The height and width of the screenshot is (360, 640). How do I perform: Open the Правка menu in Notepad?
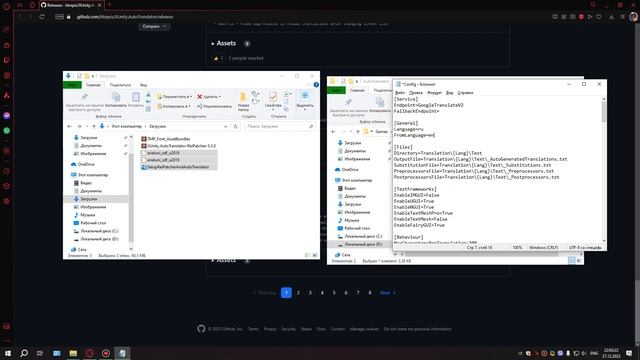click(x=416, y=93)
